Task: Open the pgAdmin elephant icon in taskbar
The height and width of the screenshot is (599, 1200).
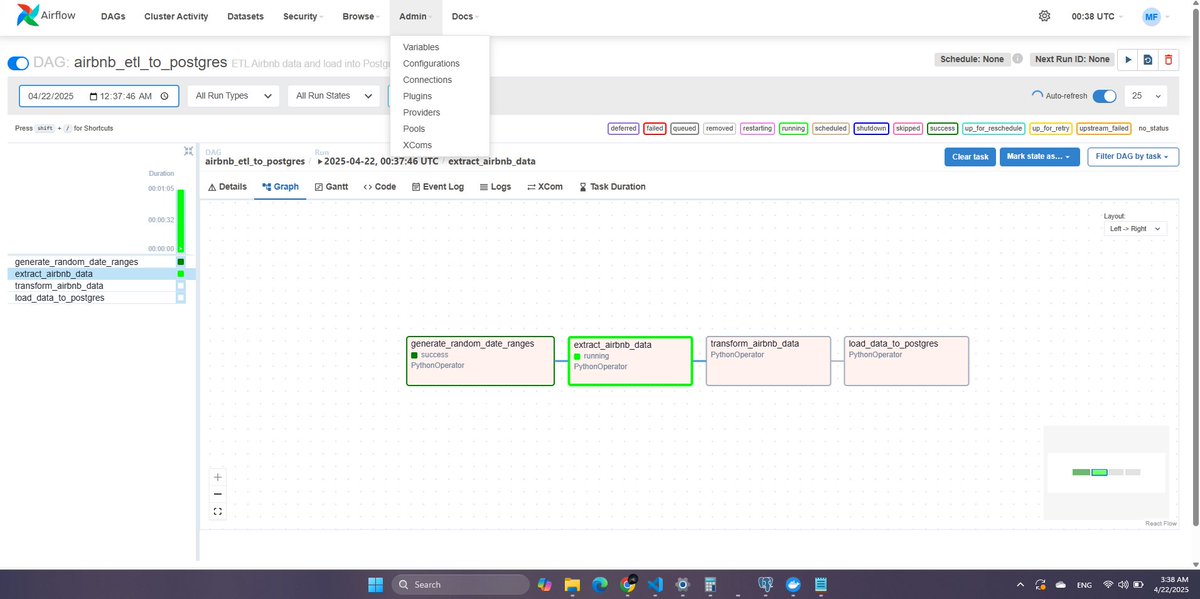Action: [765, 584]
